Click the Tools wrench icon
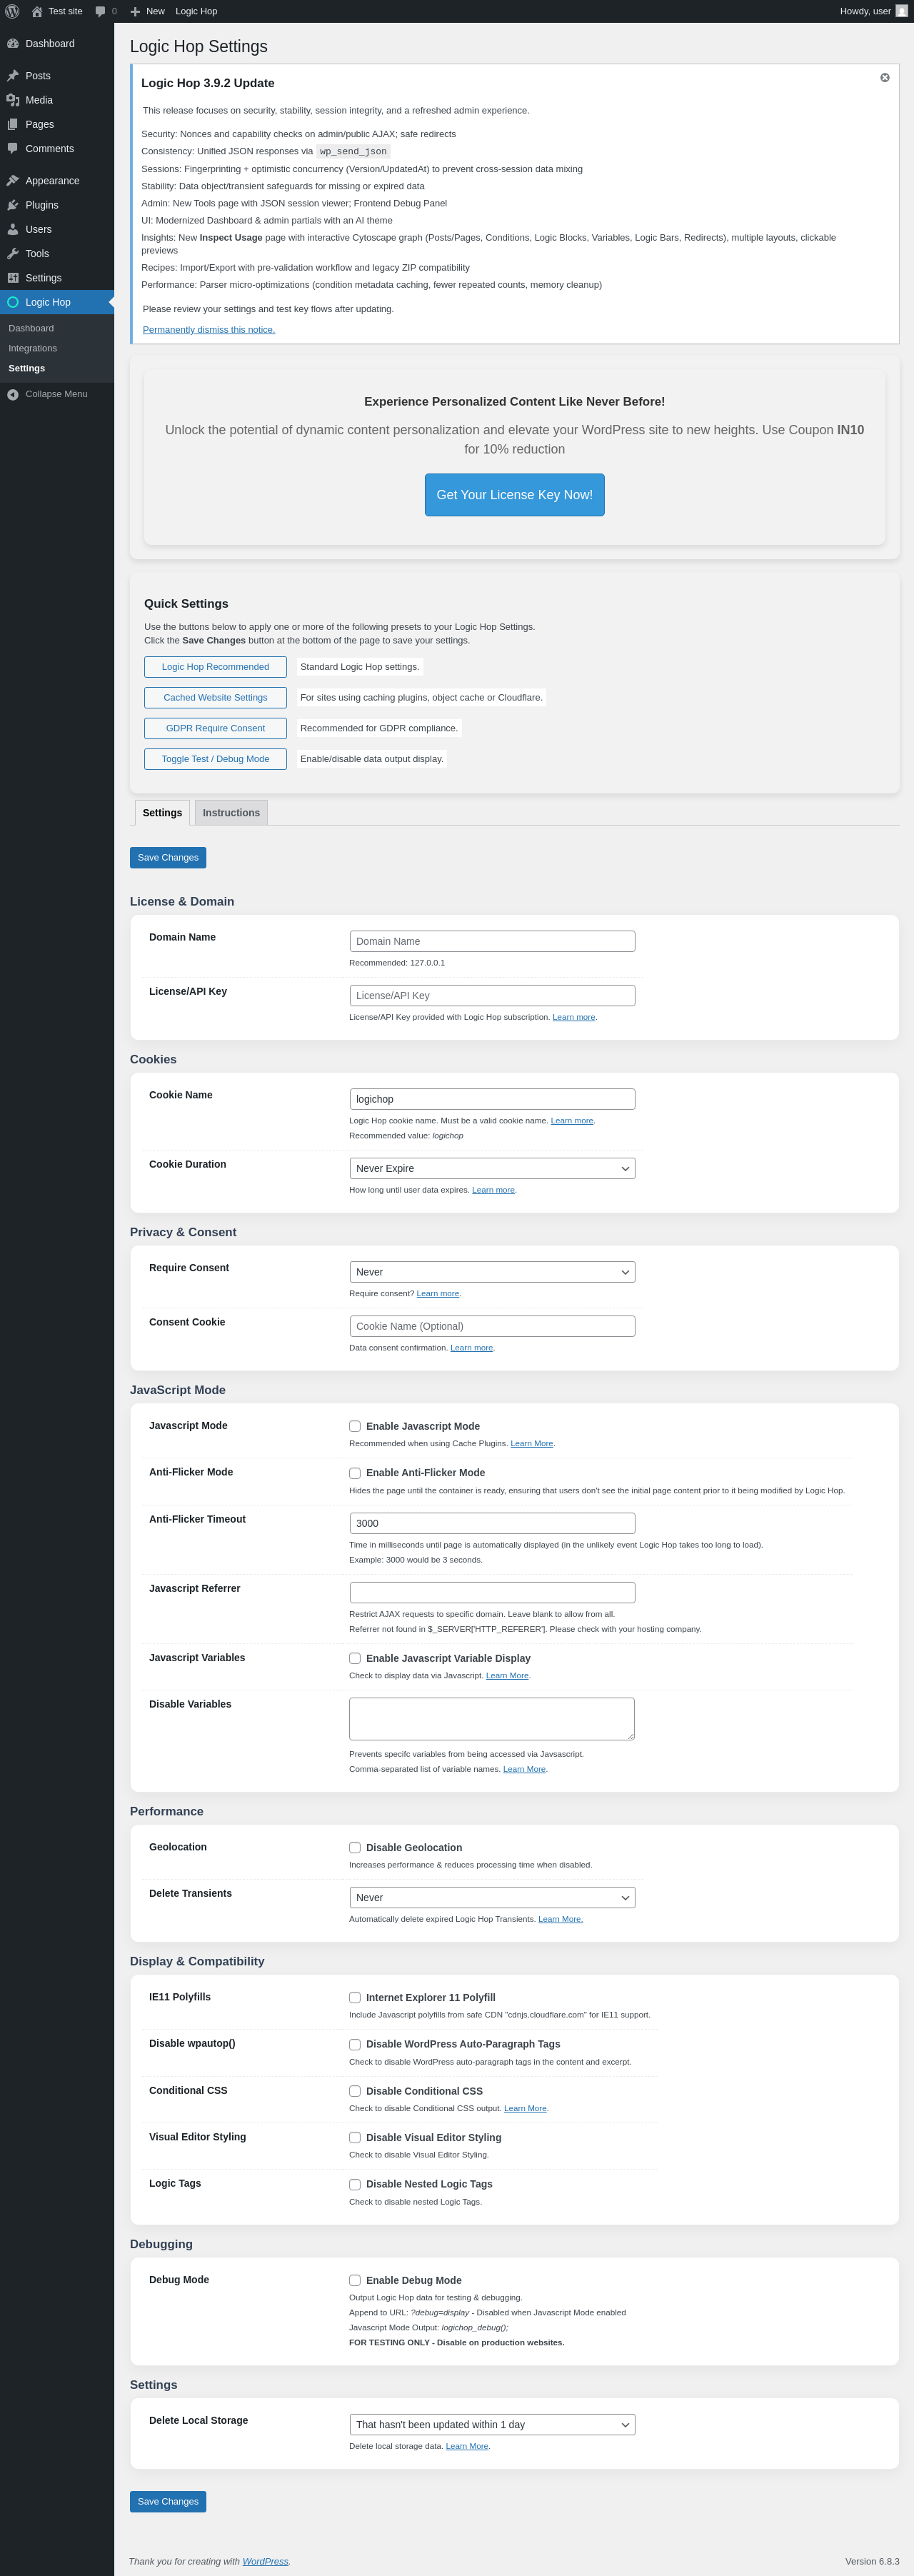The image size is (914, 2576). pos(13,254)
